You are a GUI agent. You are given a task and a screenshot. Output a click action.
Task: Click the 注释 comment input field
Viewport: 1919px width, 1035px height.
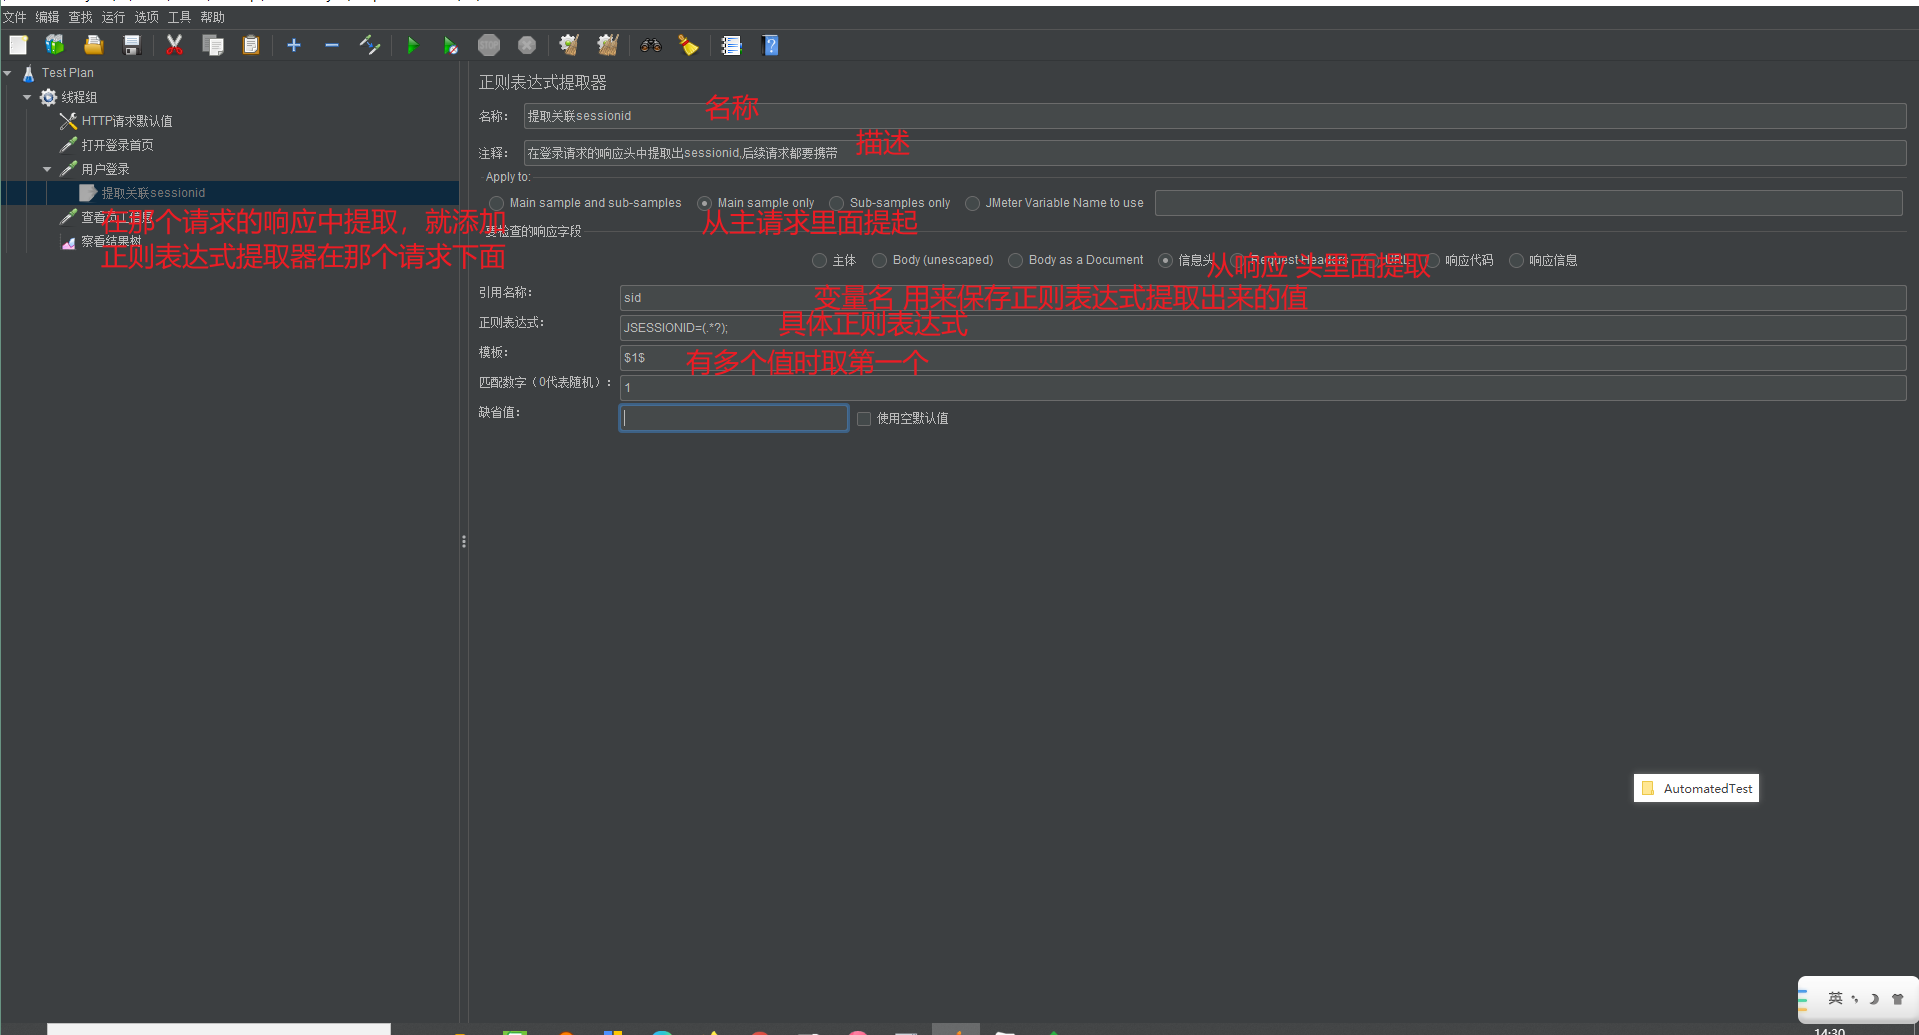1214,153
